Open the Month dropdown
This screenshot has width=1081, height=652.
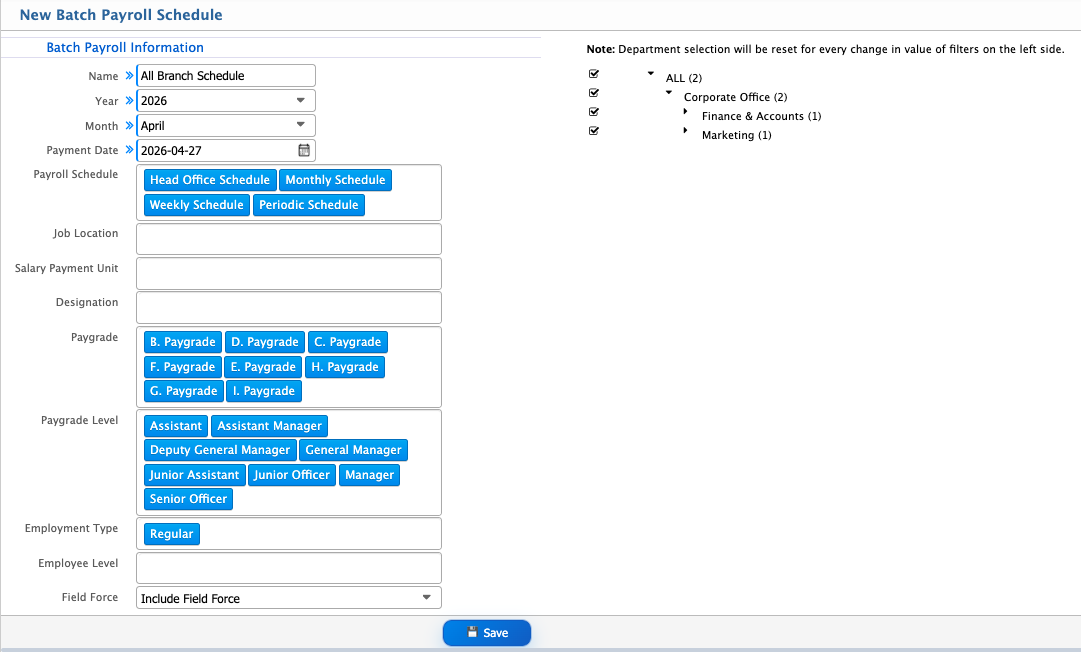click(x=300, y=126)
